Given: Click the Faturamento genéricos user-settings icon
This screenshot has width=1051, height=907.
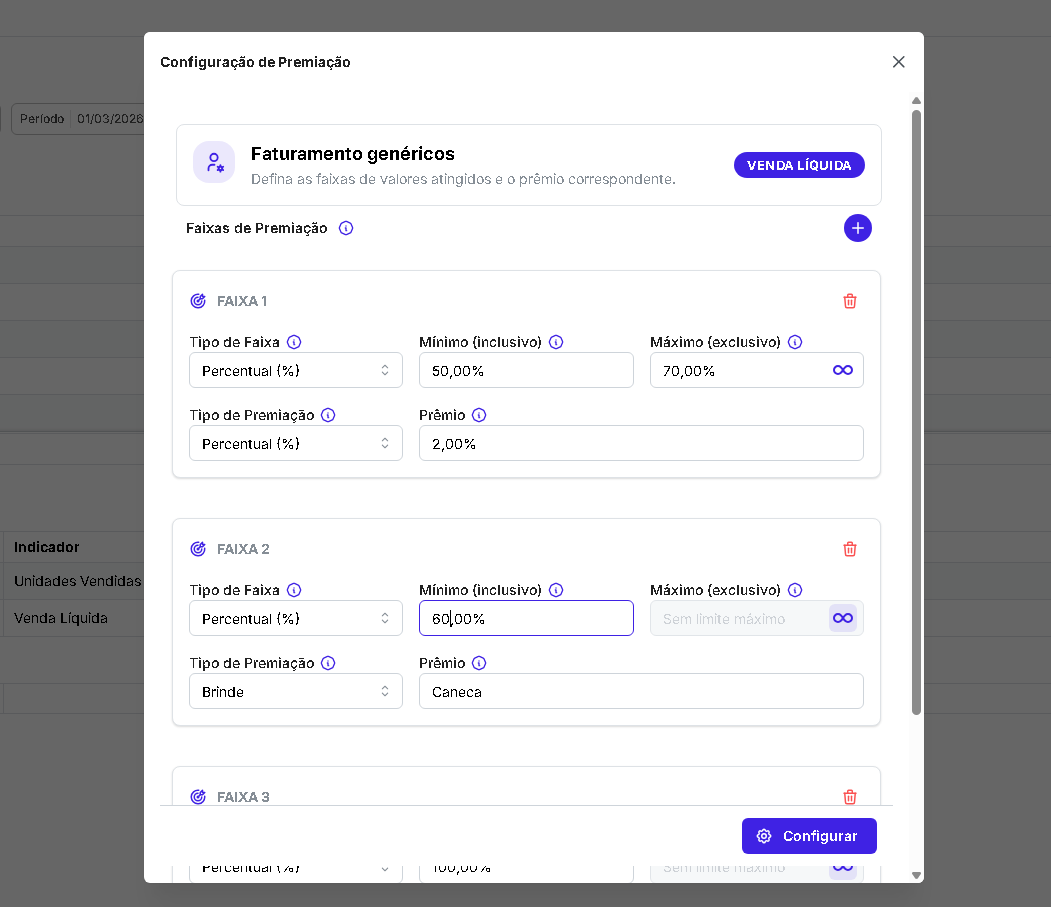Looking at the screenshot, I should (214, 162).
